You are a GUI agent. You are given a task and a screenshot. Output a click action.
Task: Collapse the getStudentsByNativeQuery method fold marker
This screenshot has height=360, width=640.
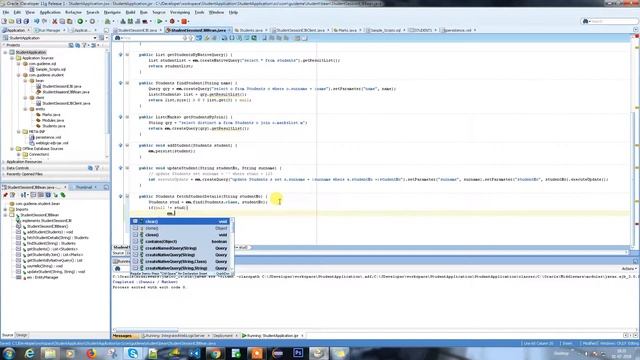[127, 55]
